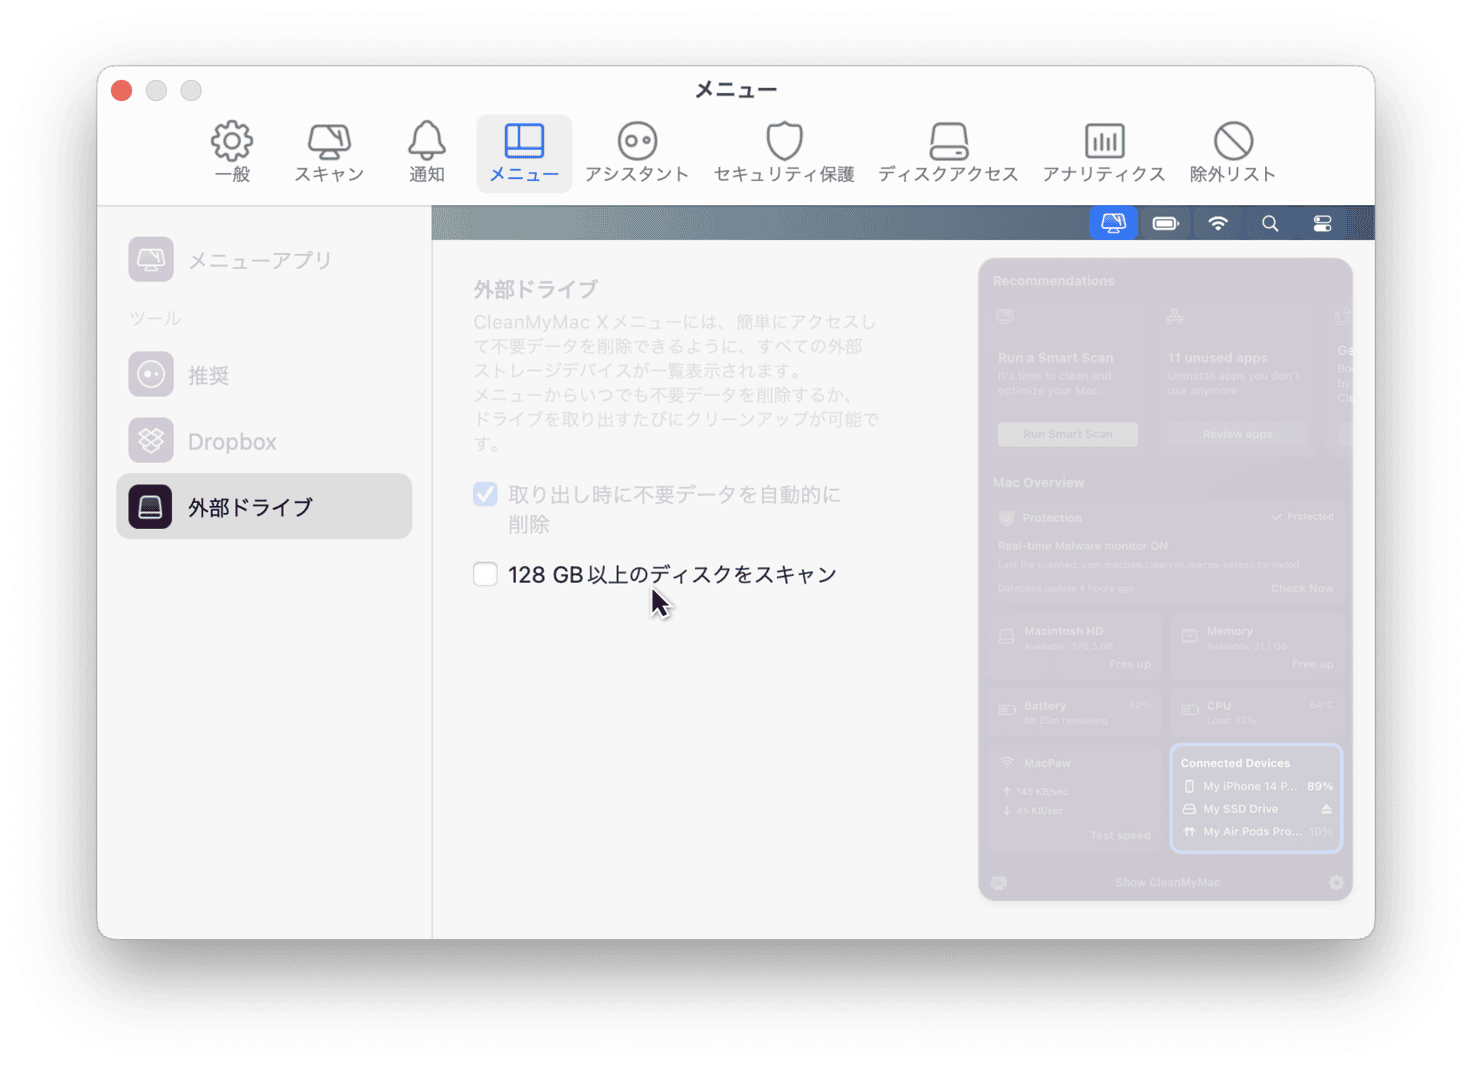Select 推奨 in the sidebar
This screenshot has width=1472, height=1068.
click(264, 375)
